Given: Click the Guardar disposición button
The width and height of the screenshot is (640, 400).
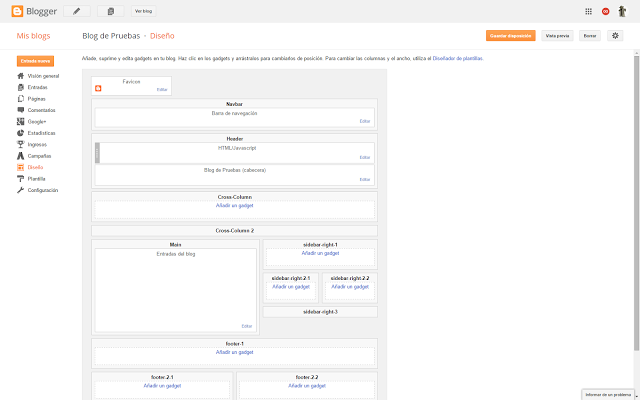Looking at the screenshot, I should click(x=510, y=35).
